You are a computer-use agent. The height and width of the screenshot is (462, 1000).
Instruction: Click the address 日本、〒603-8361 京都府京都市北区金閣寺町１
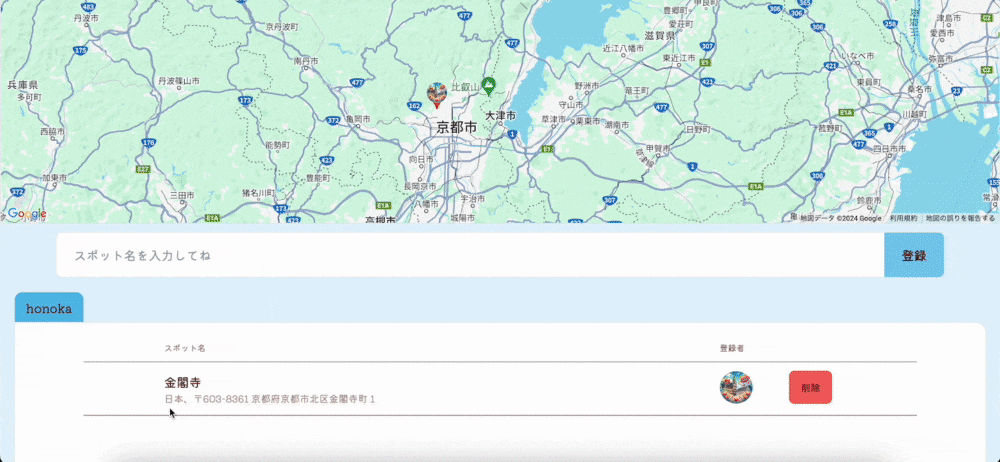pos(270,399)
